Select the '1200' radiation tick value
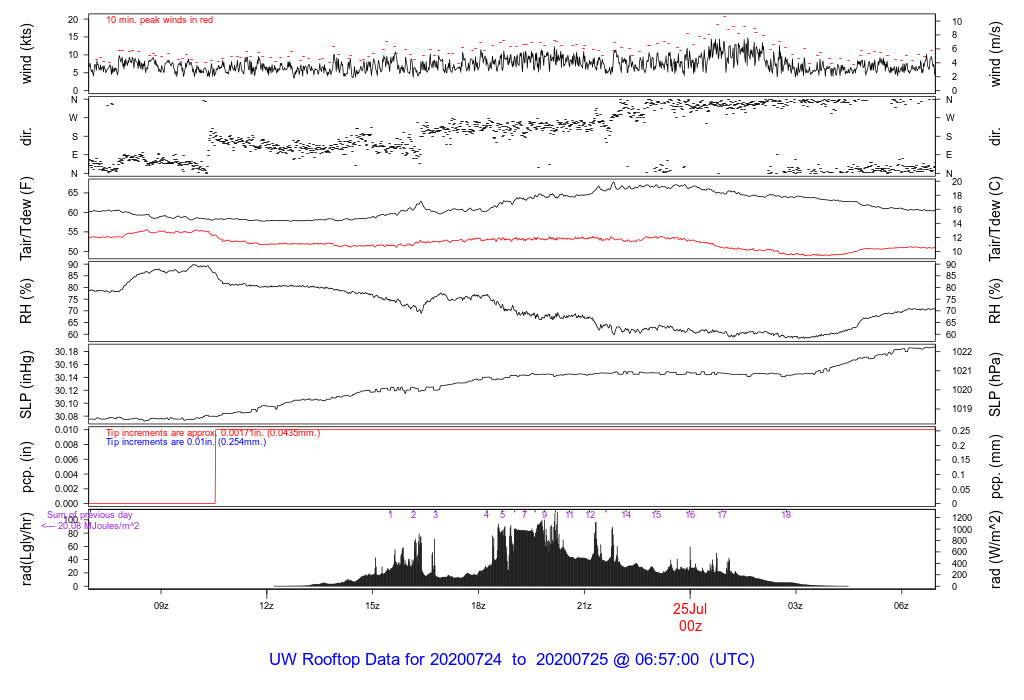The height and width of the screenshot is (700, 1024). click(x=962, y=518)
